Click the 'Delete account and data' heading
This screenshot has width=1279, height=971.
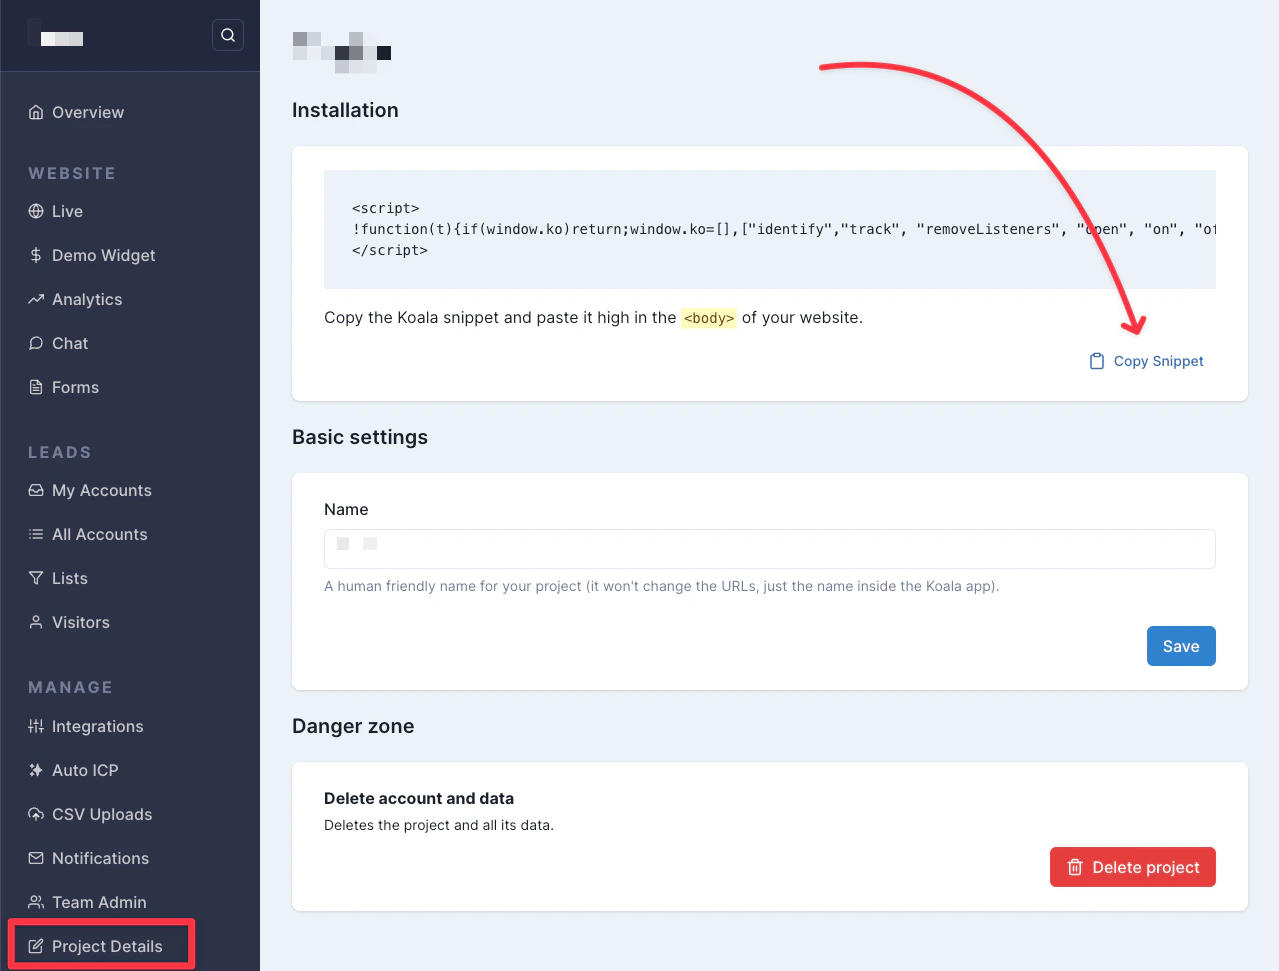(x=419, y=798)
